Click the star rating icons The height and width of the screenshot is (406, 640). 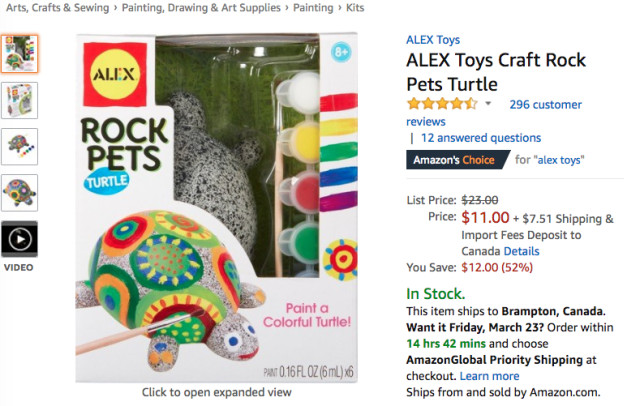click(x=441, y=104)
